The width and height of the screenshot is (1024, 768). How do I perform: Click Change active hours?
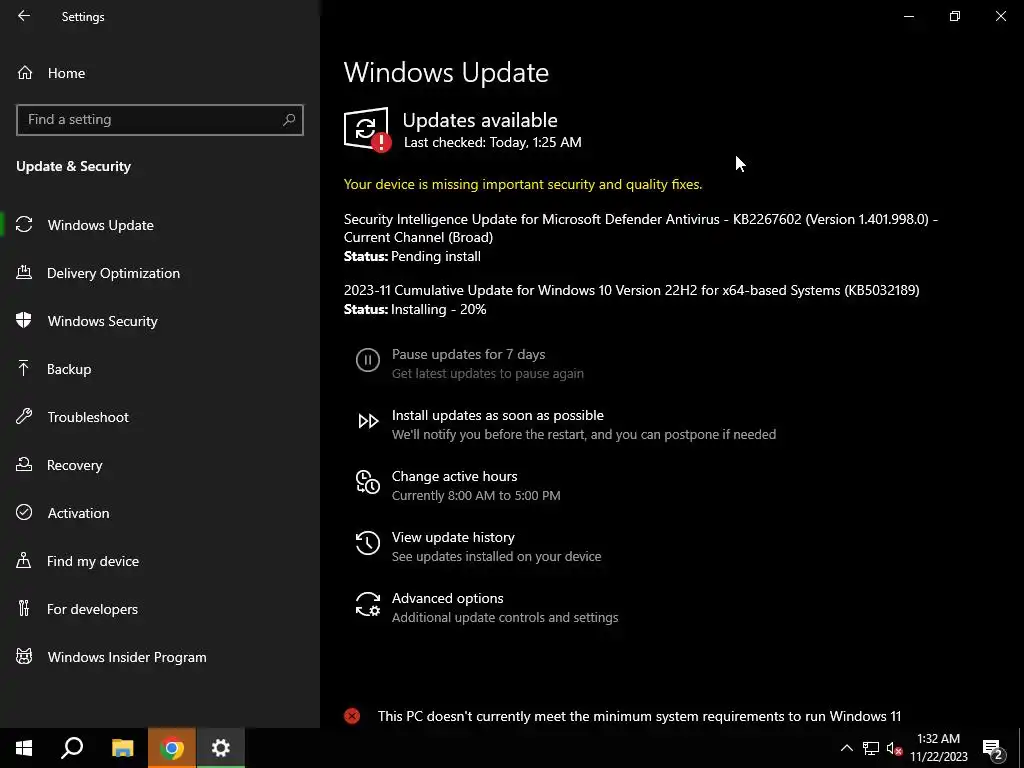[x=455, y=476]
